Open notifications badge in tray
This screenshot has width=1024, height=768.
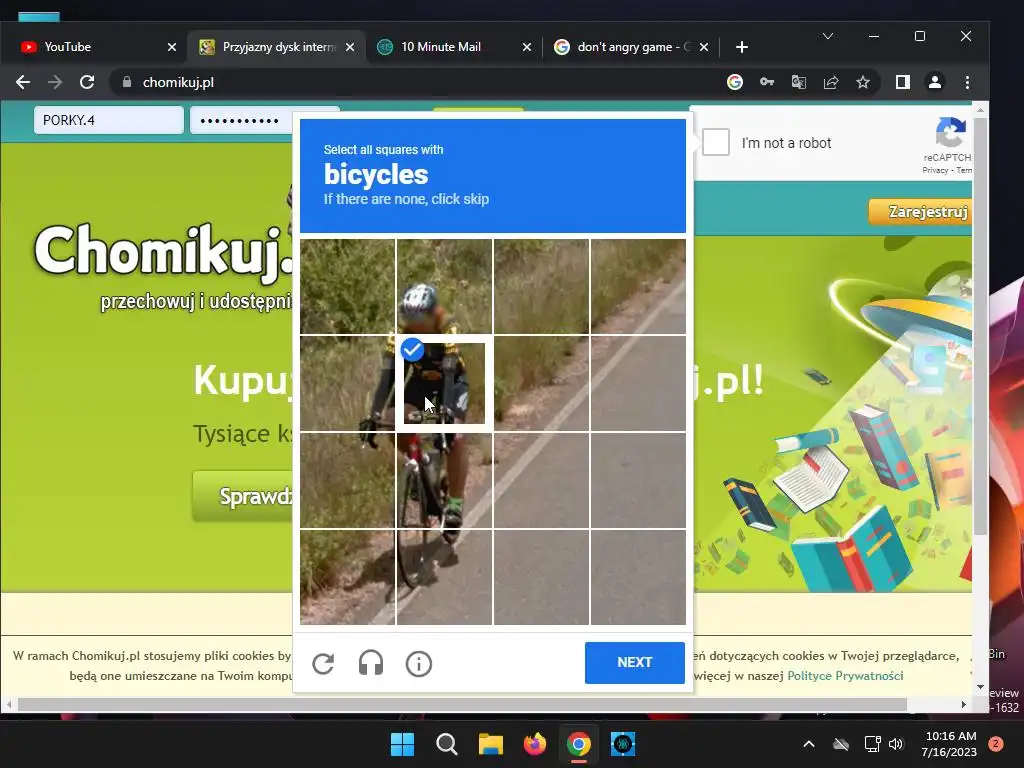click(996, 744)
